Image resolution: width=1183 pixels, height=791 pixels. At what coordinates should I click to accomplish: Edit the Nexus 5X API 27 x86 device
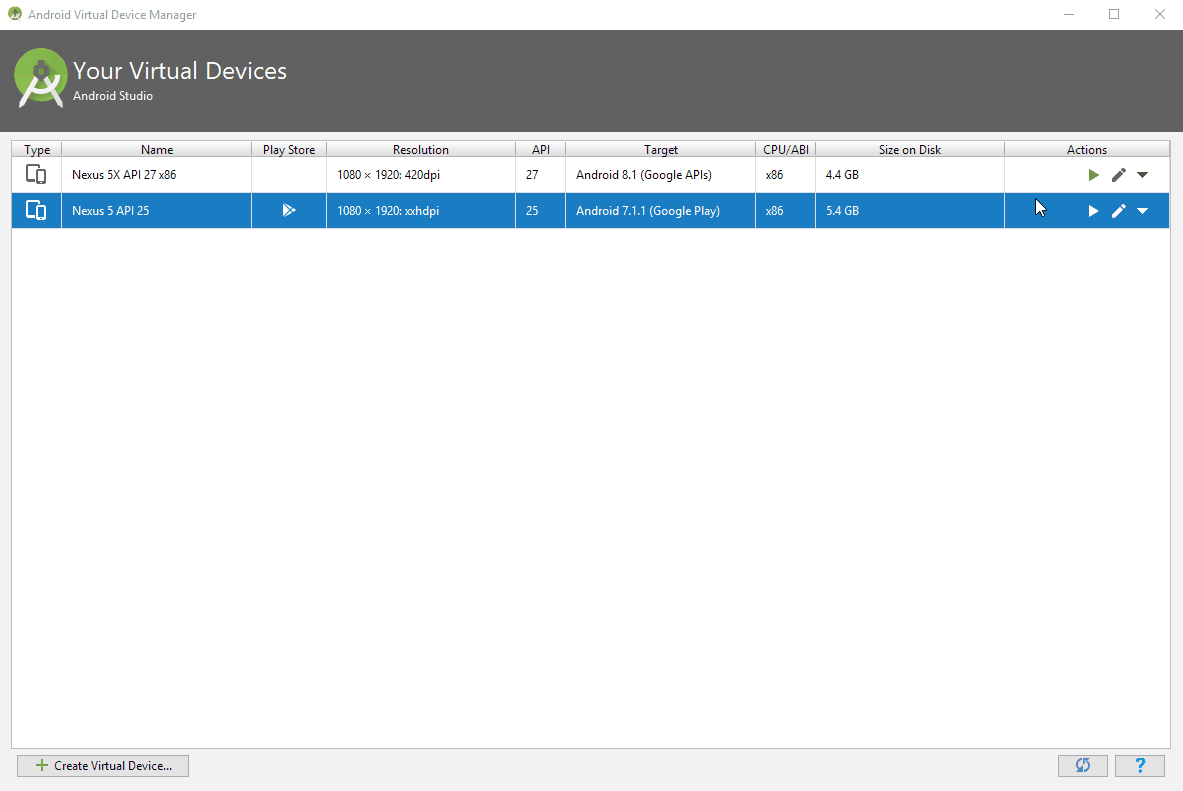(1118, 175)
